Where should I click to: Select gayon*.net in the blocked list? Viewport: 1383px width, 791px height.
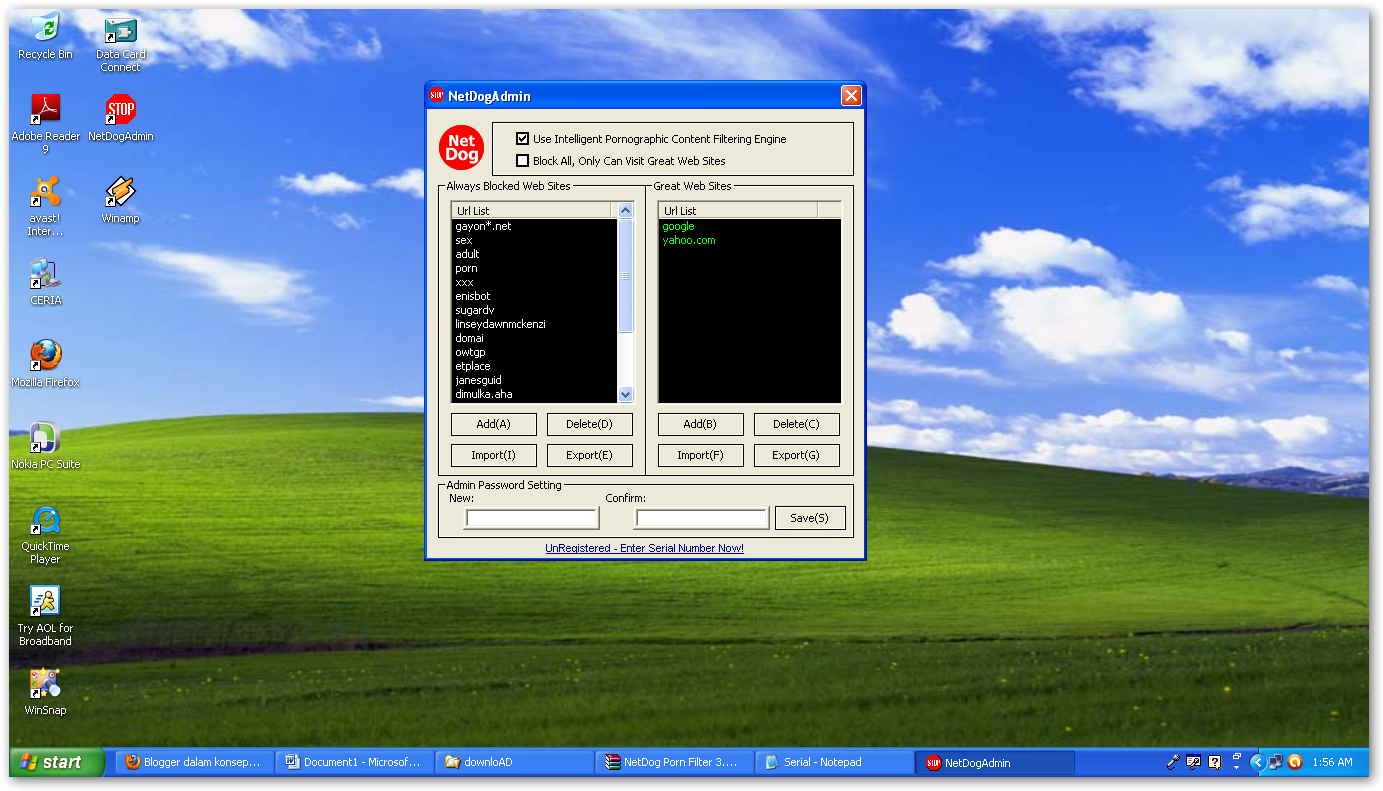point(483,226)
